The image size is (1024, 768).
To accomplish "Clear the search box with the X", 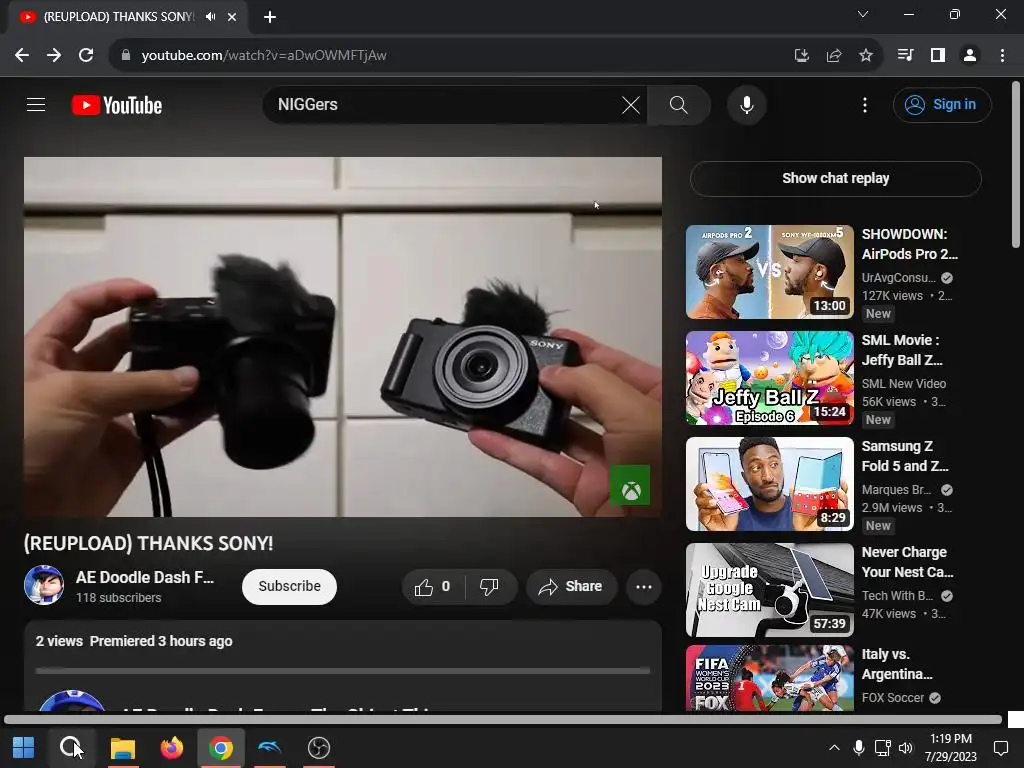I will click(630, 104).
